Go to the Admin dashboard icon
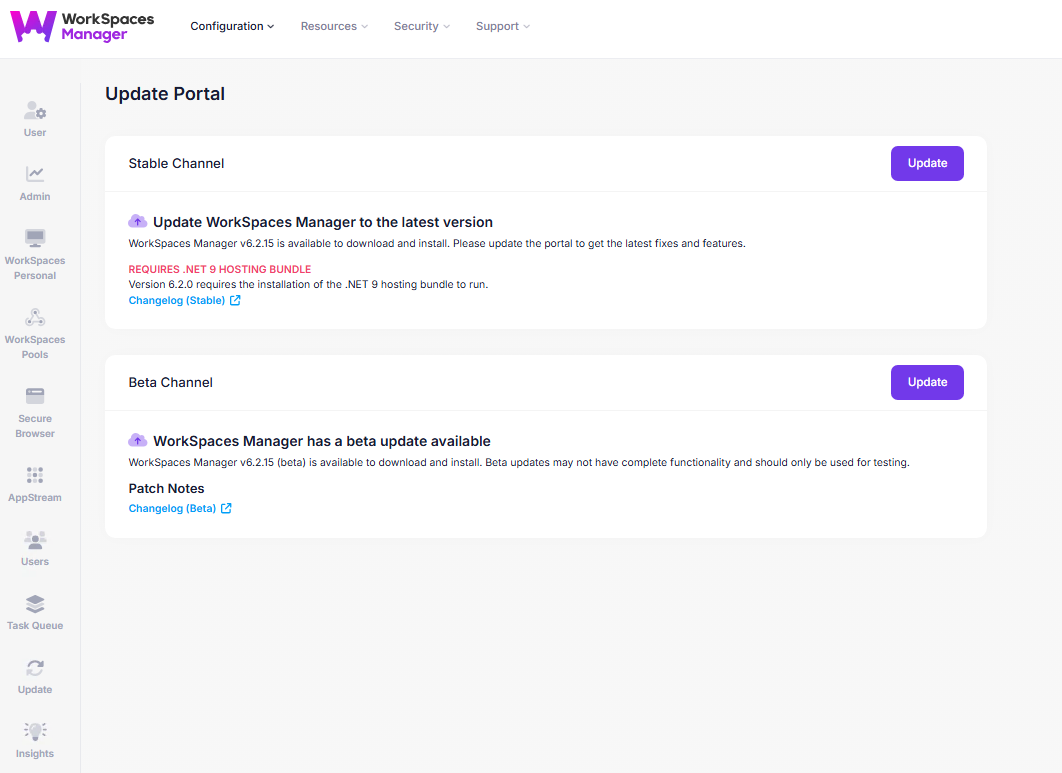Image resolution: width=1062 pixels, height=773 pixels. coord(35,176)
